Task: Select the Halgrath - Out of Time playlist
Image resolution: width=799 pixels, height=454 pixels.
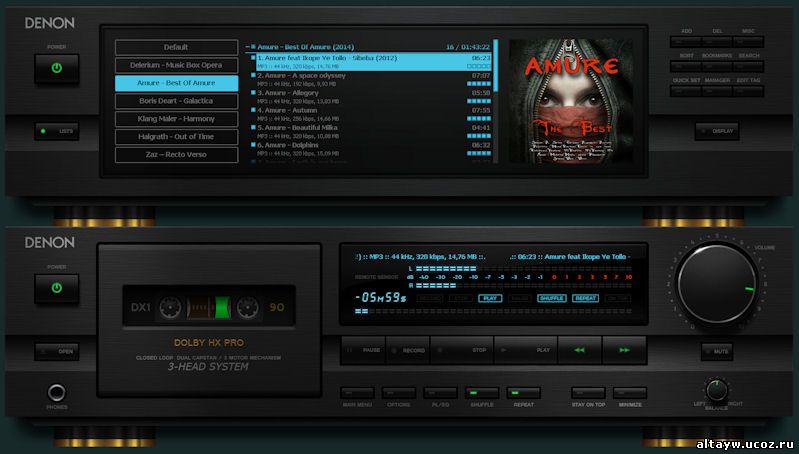Action: coord(176,137)
